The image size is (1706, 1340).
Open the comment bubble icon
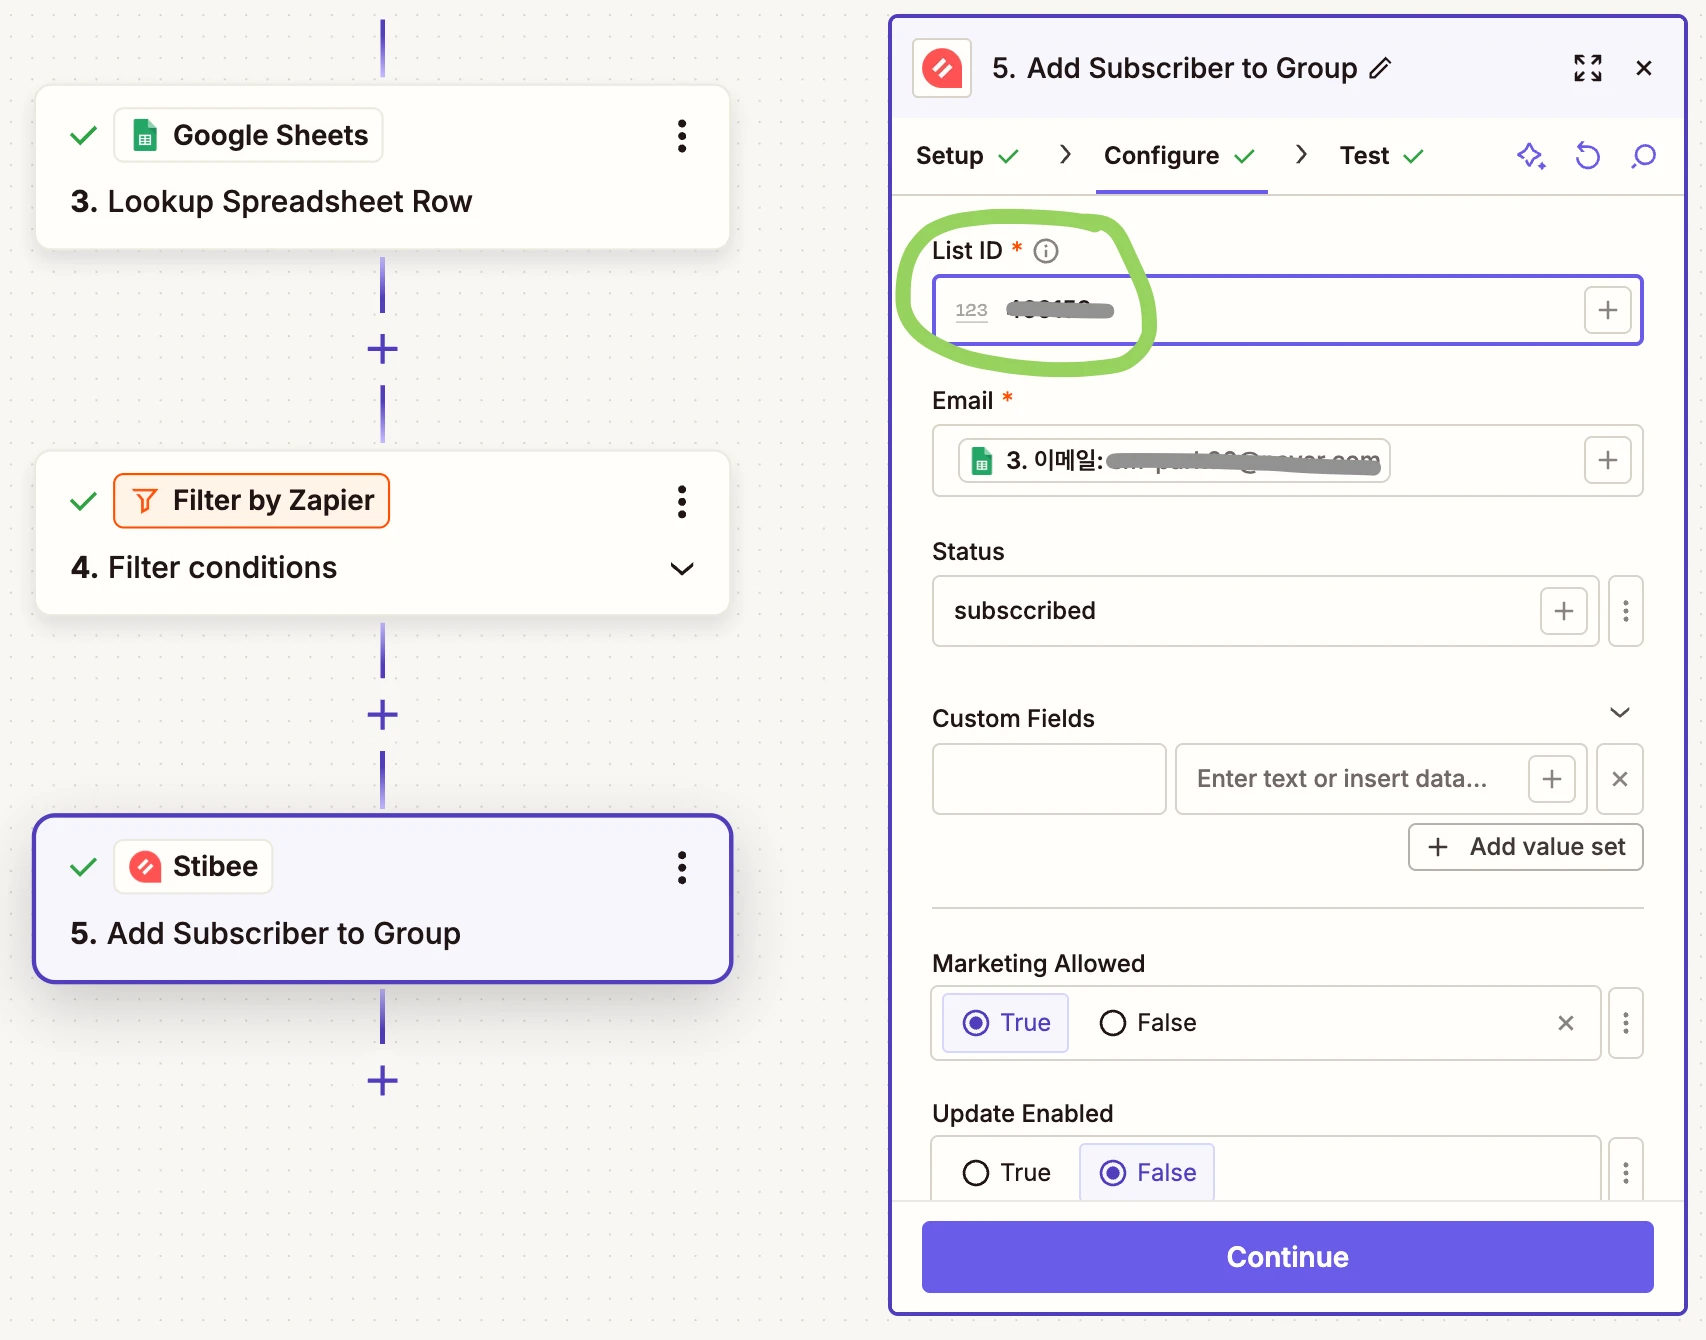point(1643,156)
